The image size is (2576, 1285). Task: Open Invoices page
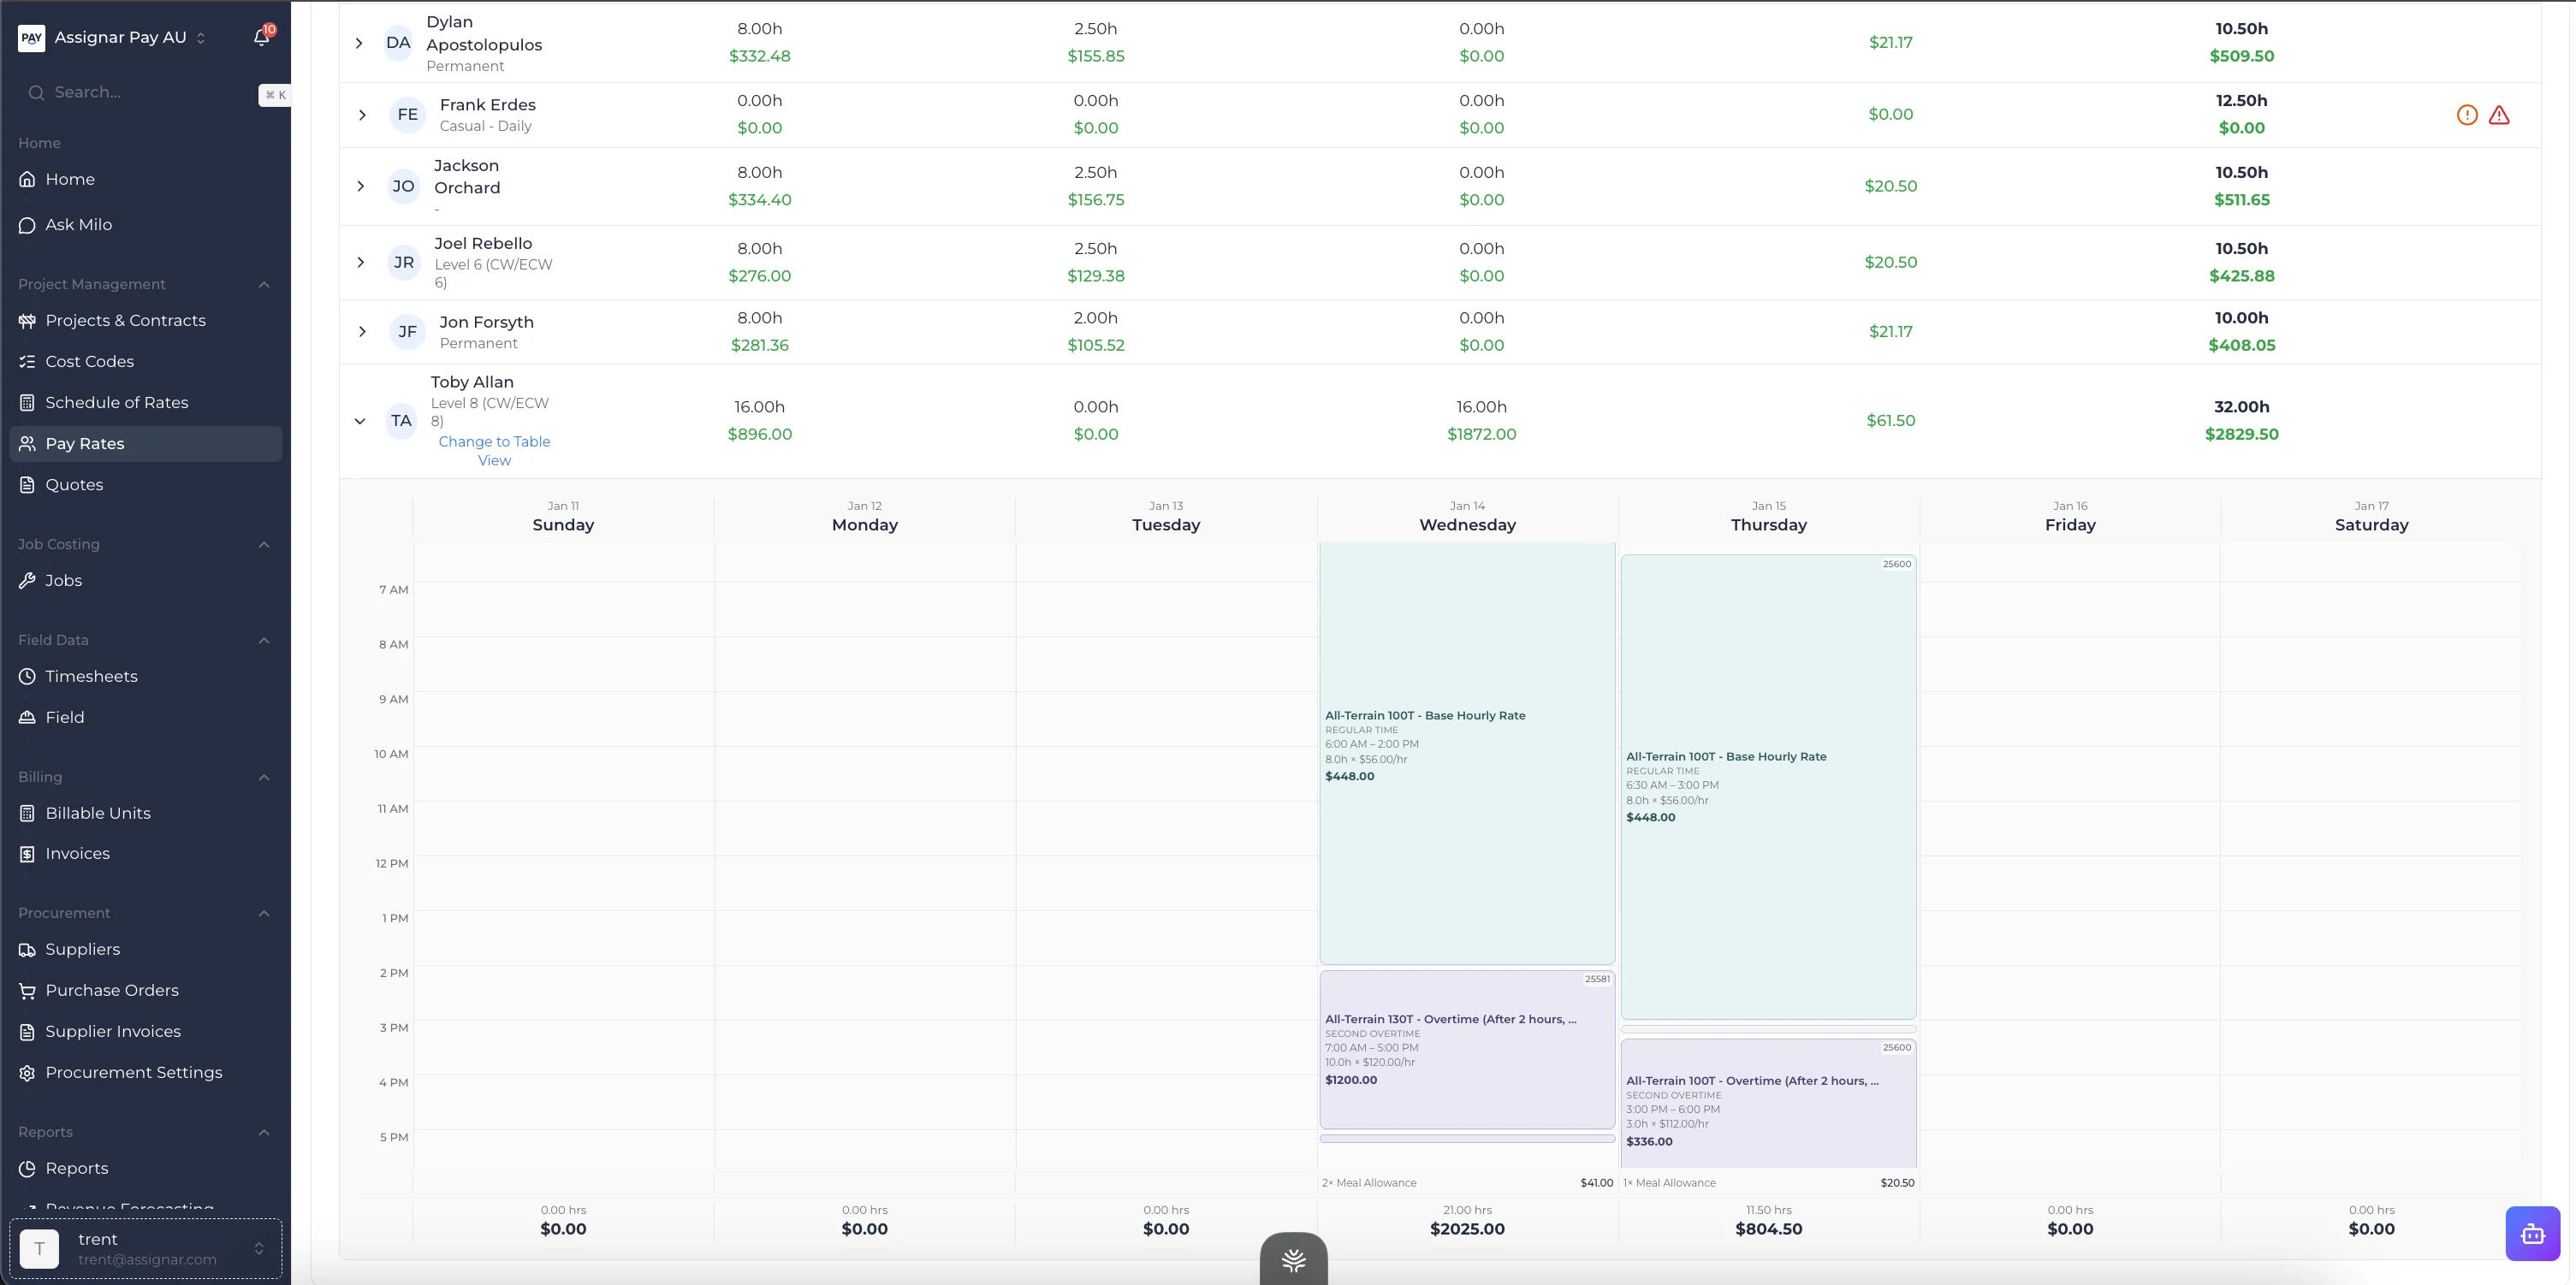click(x=77, y=854)
